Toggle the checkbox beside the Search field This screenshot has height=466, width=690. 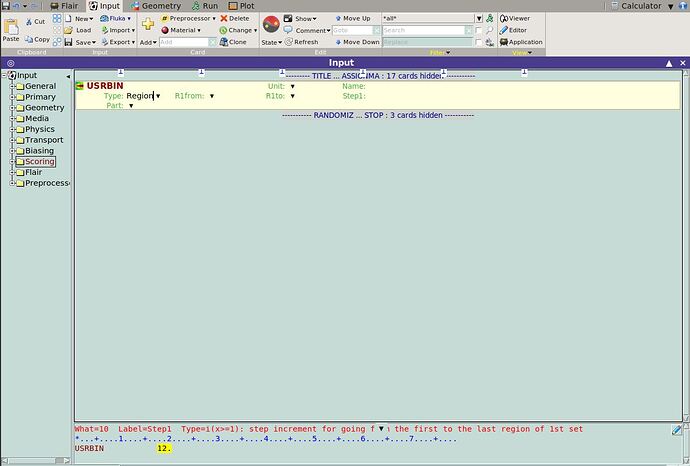point(478,30)
